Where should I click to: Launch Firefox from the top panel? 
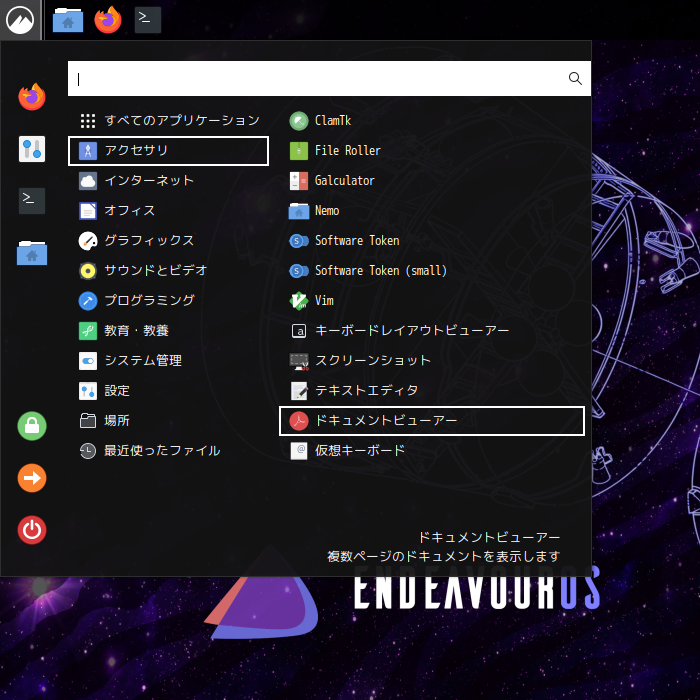tap(108, 20)
